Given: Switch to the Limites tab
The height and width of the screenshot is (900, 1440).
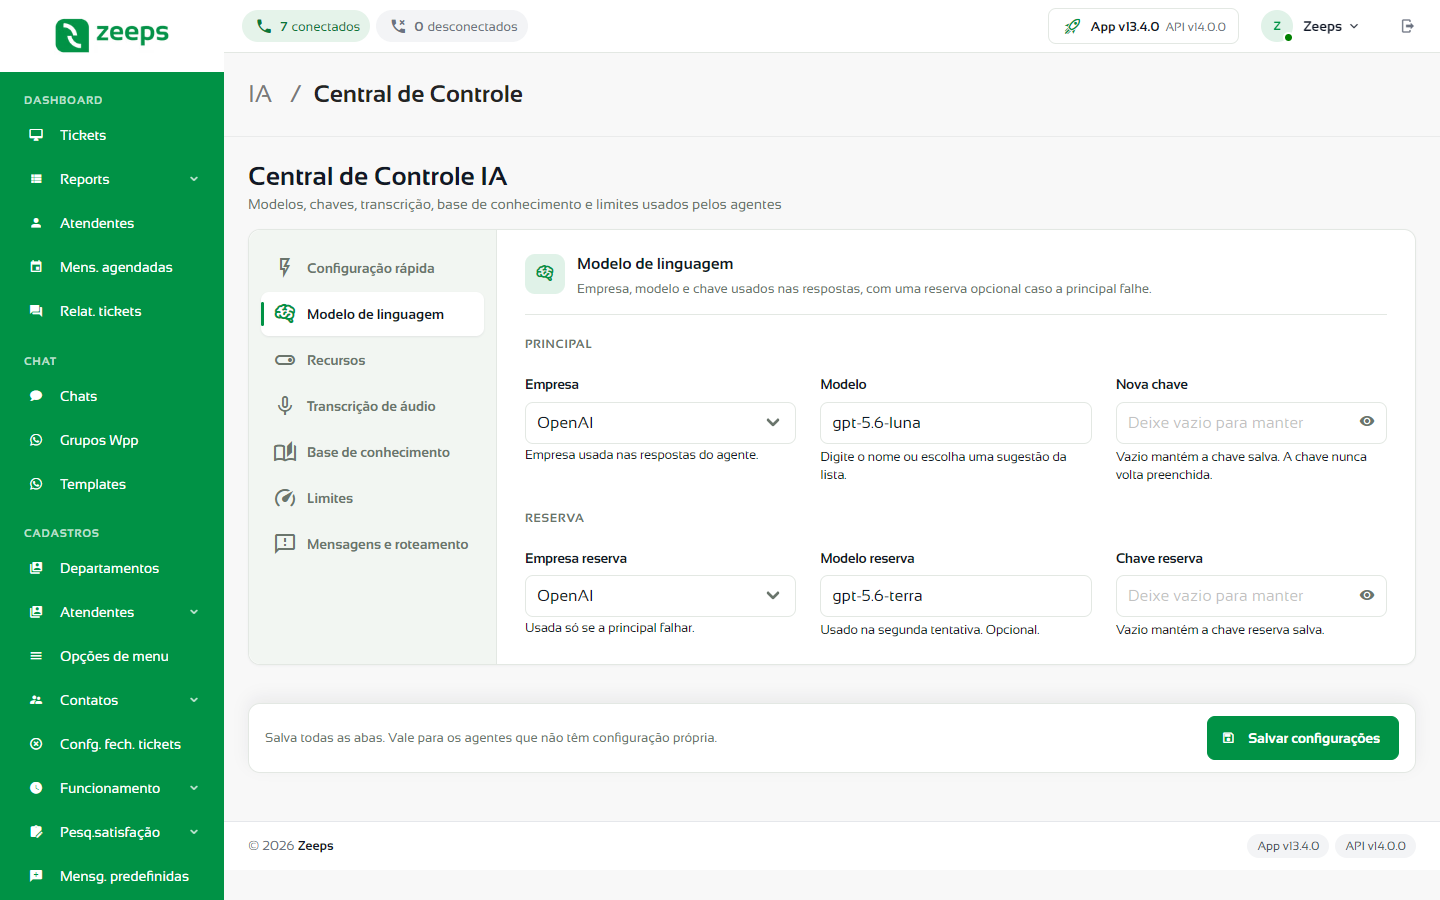Looking at the screenshot, I should (x=372, y=498).
